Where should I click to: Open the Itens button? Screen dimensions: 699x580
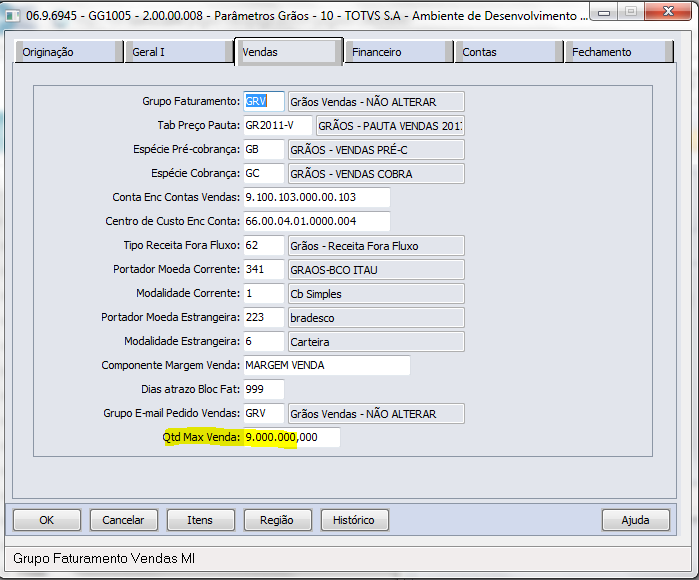click(200, 520)
